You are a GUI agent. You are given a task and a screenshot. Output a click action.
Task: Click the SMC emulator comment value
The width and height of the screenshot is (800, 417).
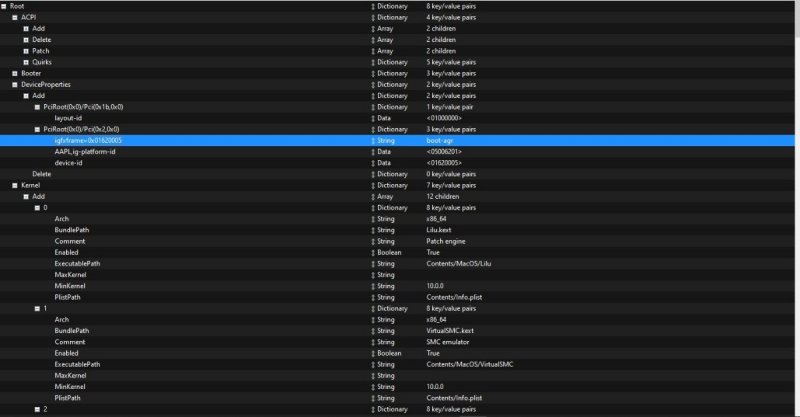tap(448, 342)
